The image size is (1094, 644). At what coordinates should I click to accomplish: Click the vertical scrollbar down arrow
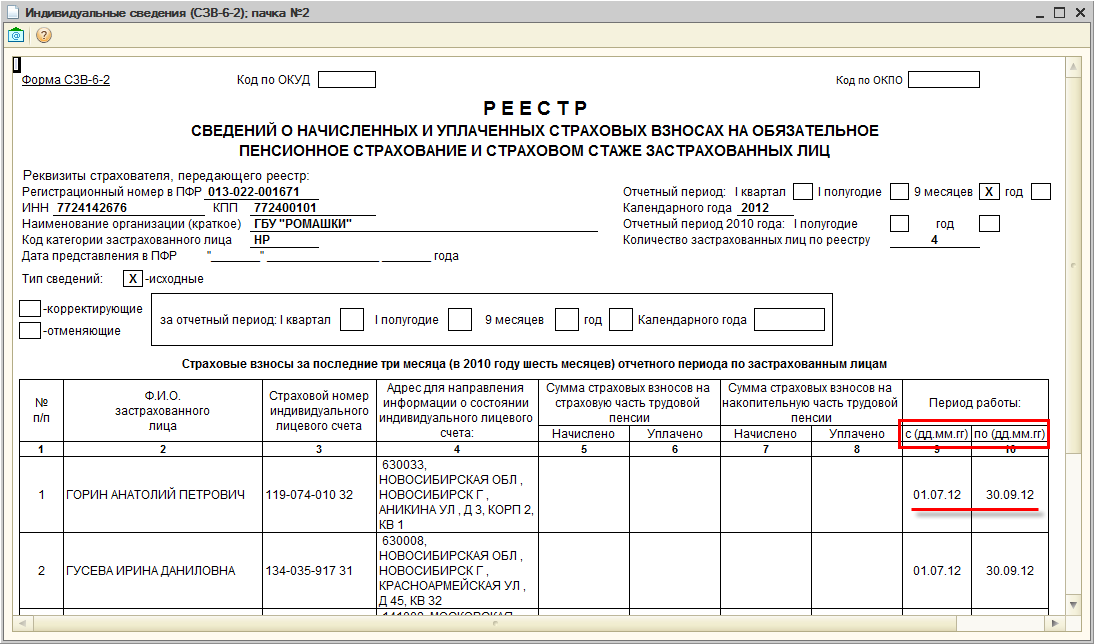click(x=1074, y=605)
